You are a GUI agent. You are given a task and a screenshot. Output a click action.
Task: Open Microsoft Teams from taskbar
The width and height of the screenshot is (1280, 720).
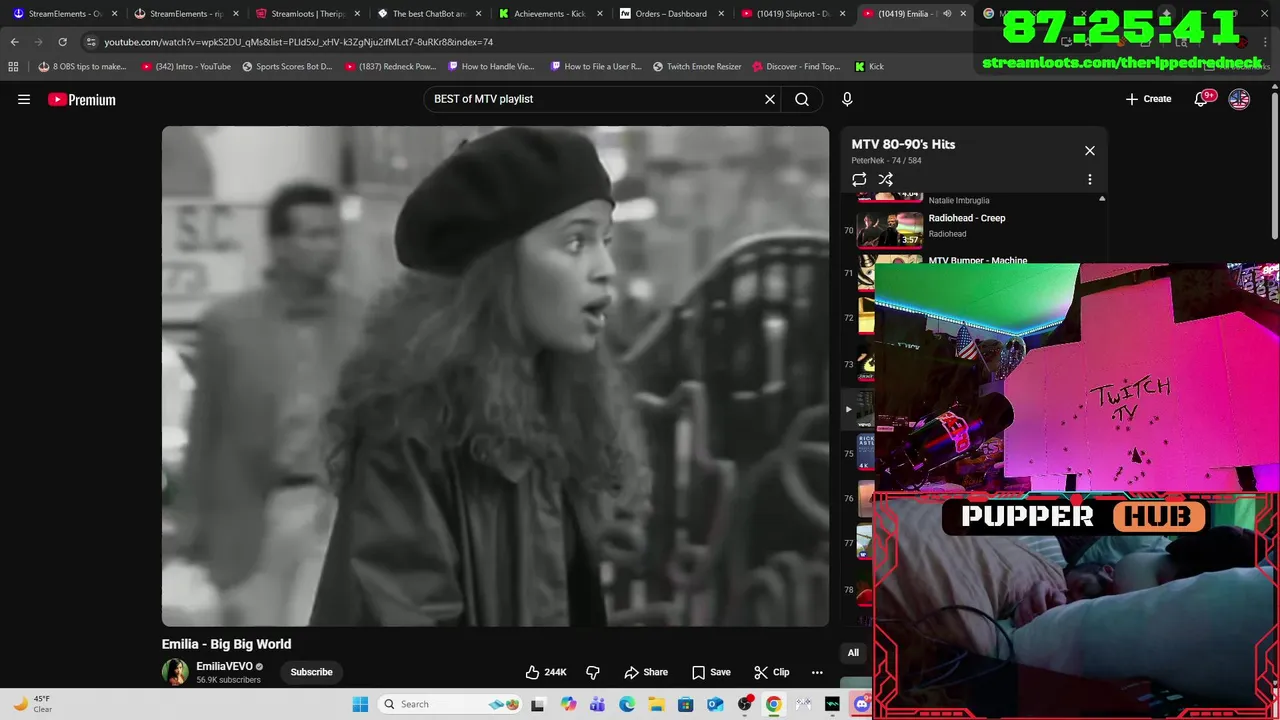point(597,704)
